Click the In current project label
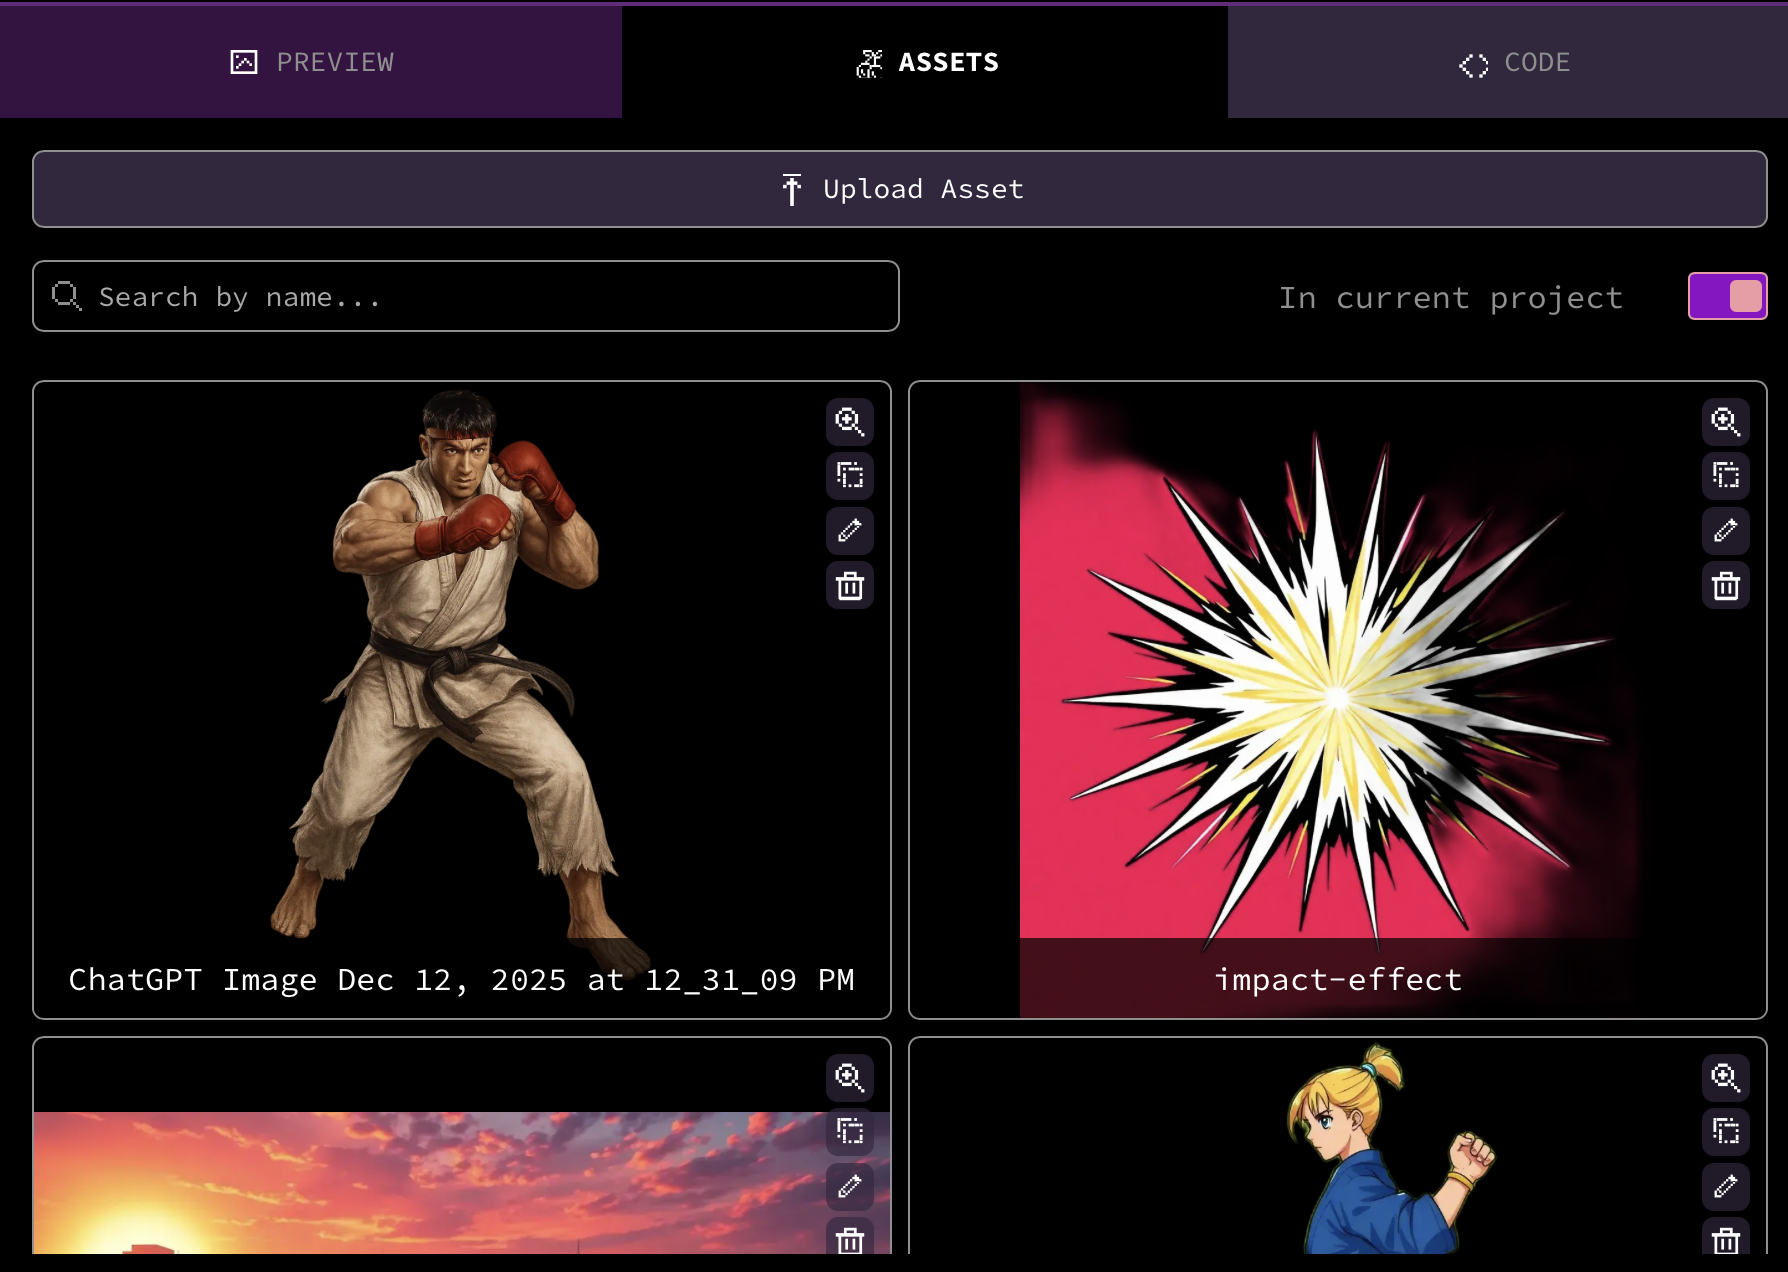Screen dimensions: 1788x1272 pos(1451,298)
